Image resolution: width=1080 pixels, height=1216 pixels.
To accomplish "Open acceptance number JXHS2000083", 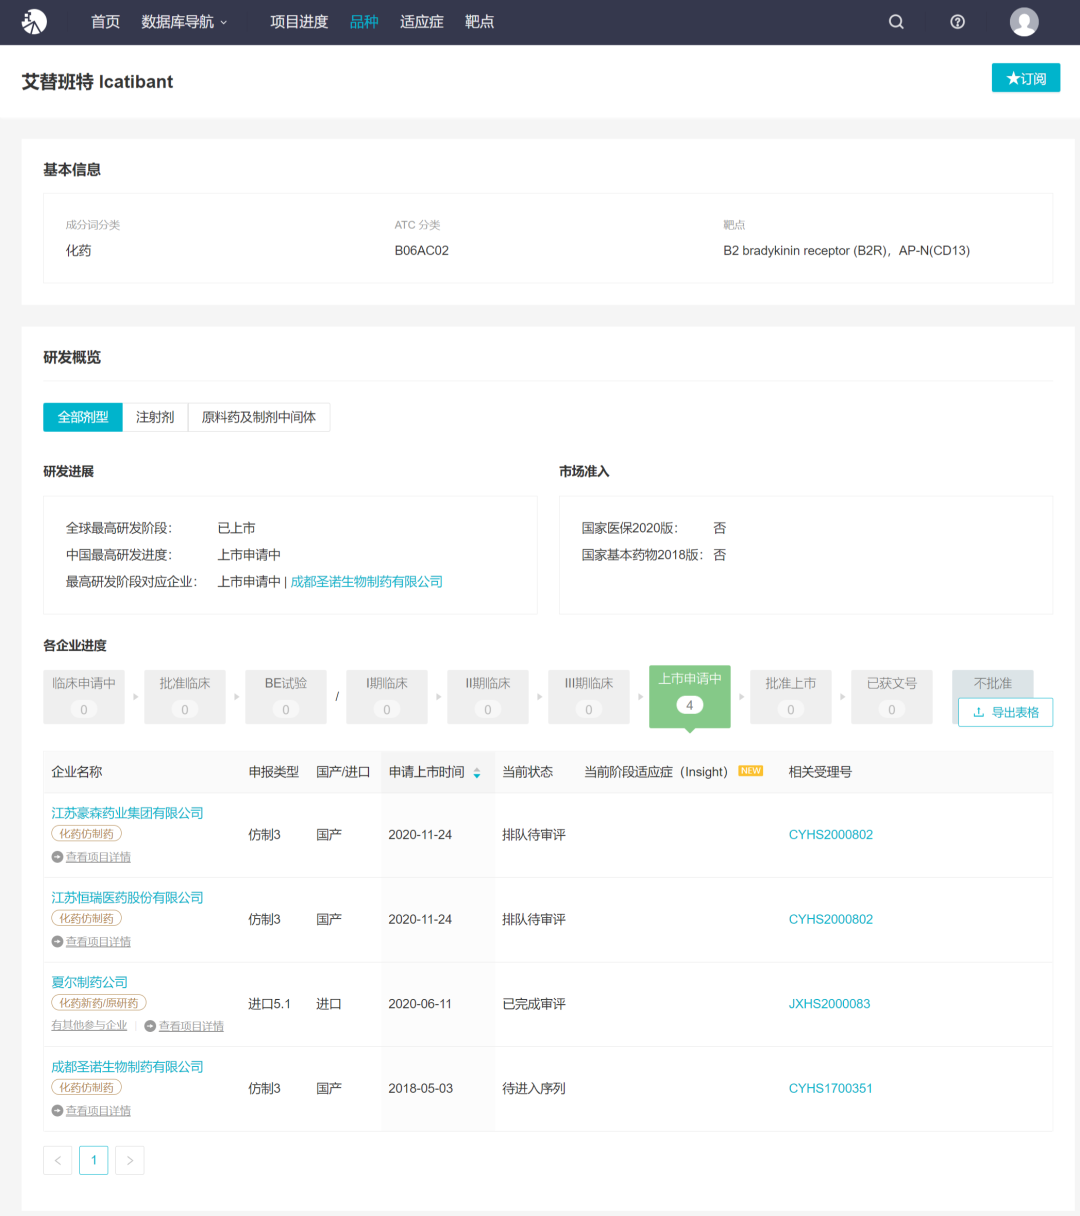I will [830, 1004].
